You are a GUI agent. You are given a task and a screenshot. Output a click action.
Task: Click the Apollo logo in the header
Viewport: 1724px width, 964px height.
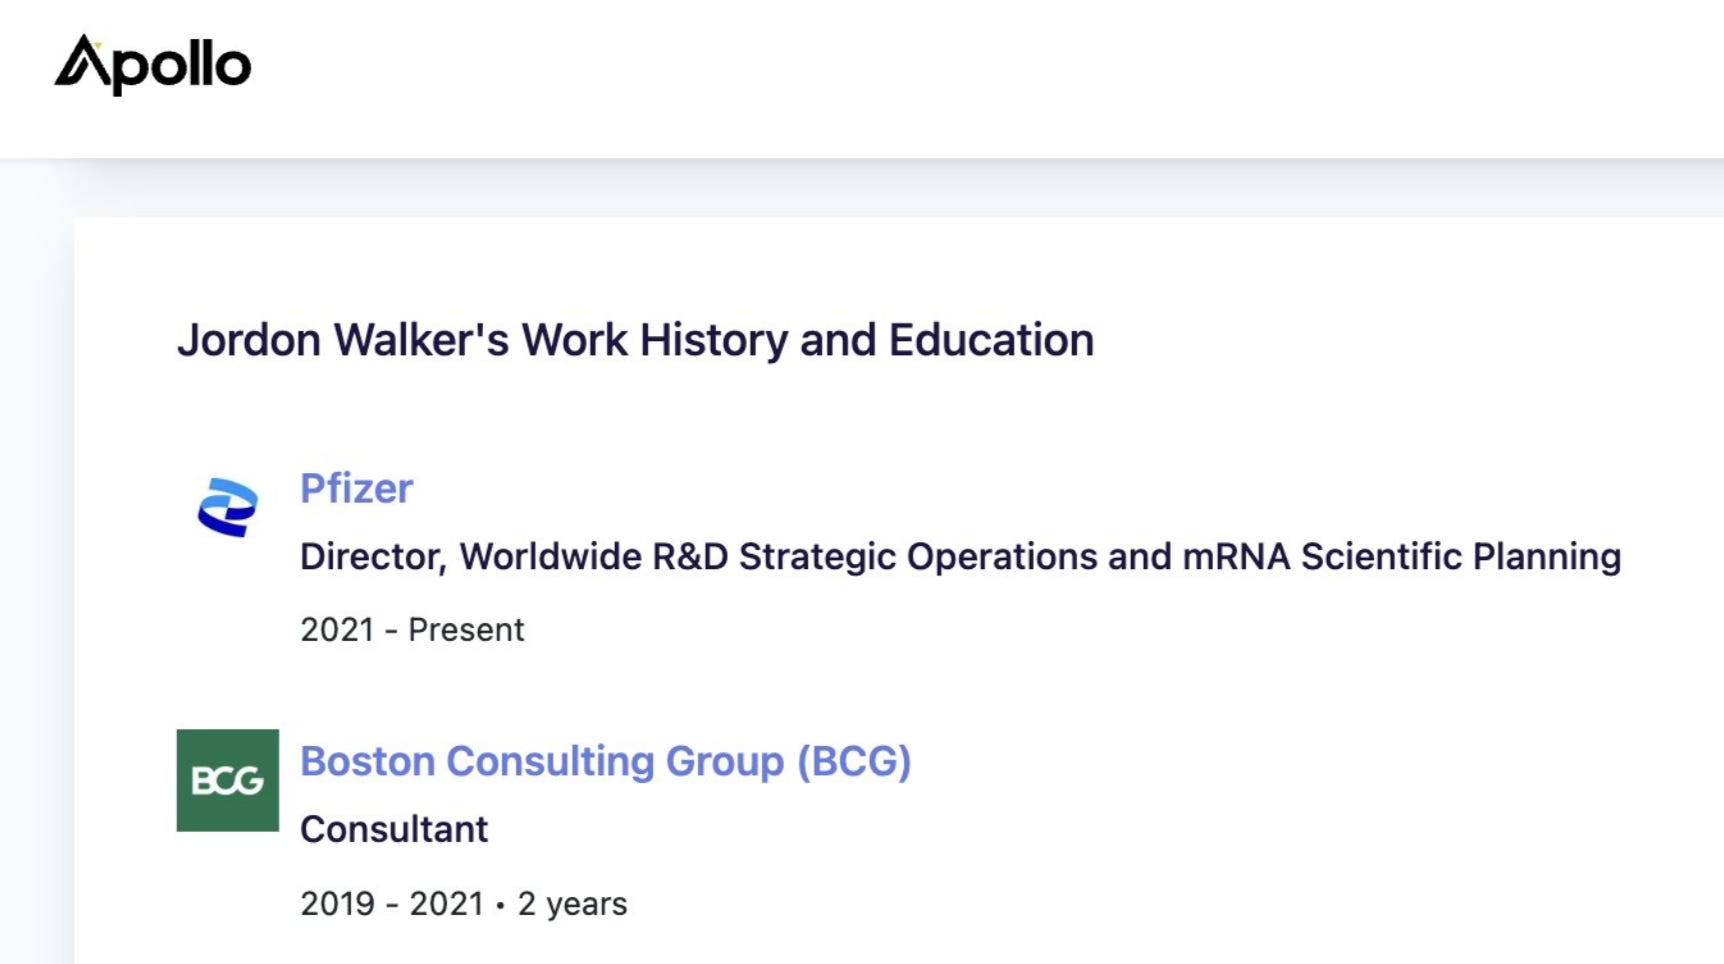point(152,65)
